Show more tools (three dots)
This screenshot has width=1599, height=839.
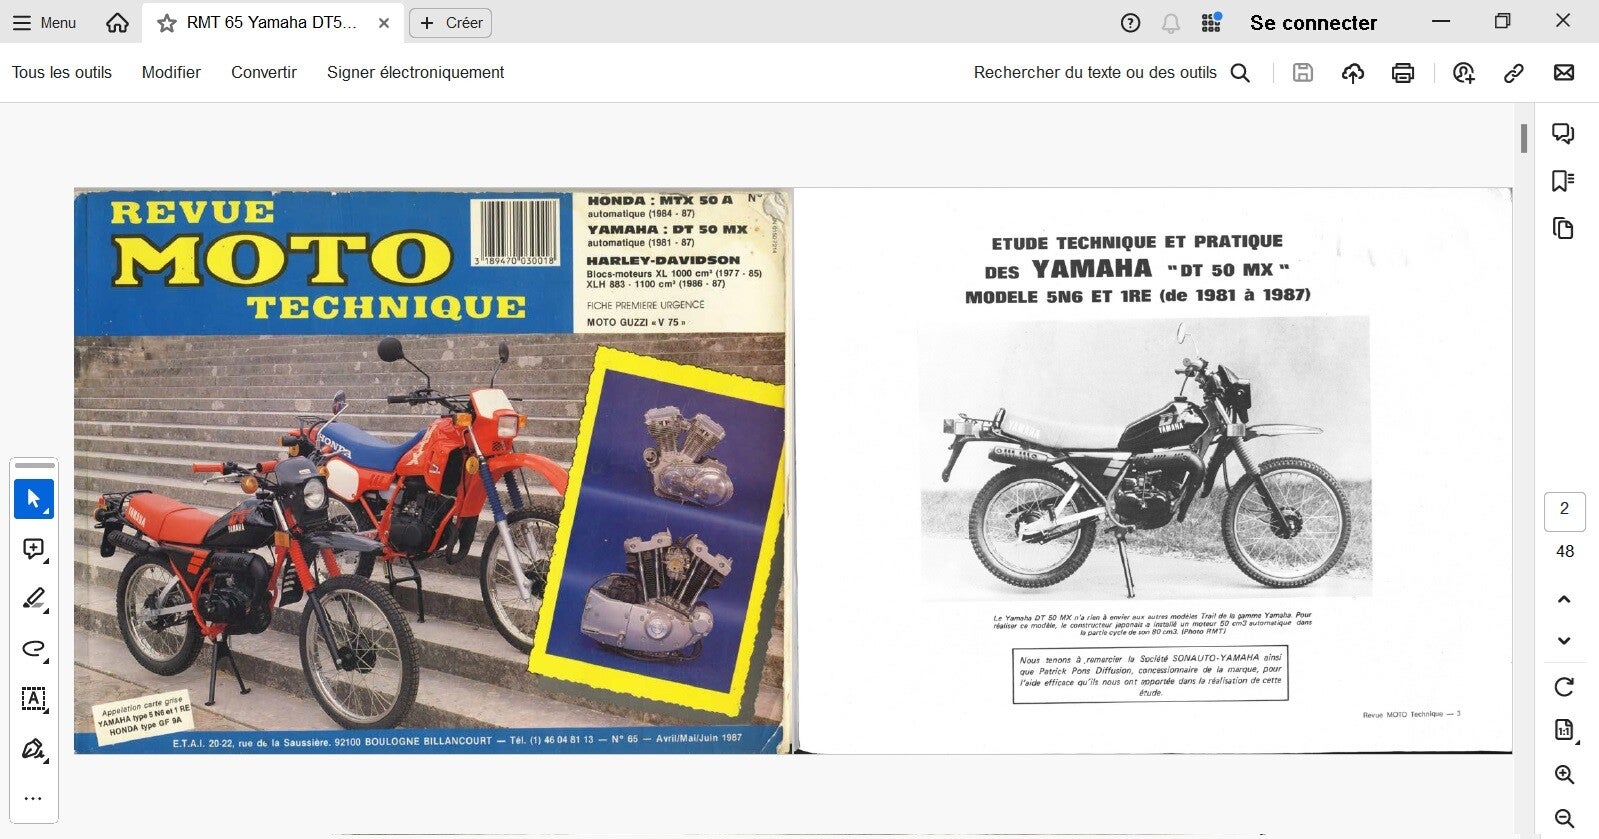(33, 798)
